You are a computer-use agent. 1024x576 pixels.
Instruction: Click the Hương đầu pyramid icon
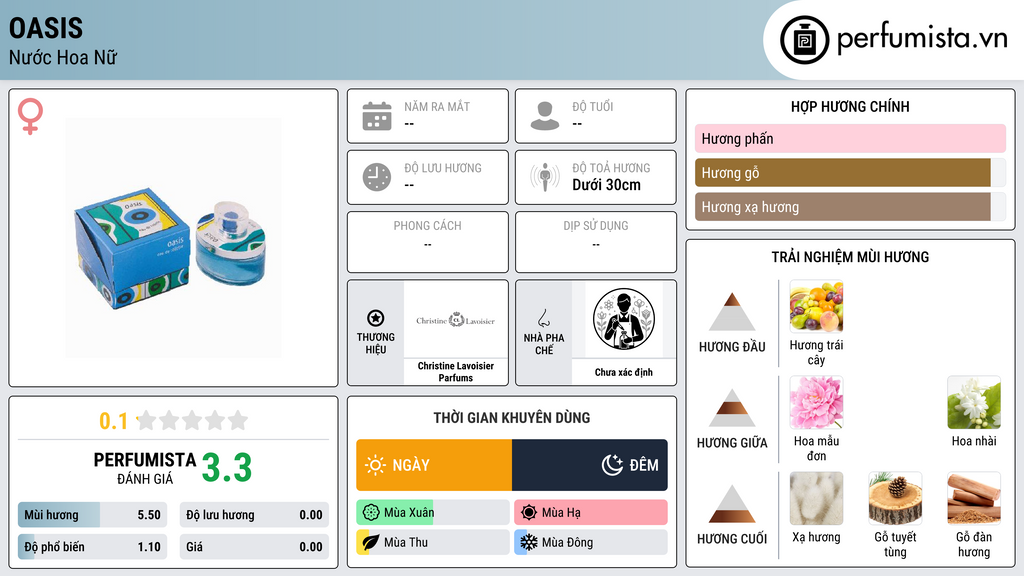point(732,312)
